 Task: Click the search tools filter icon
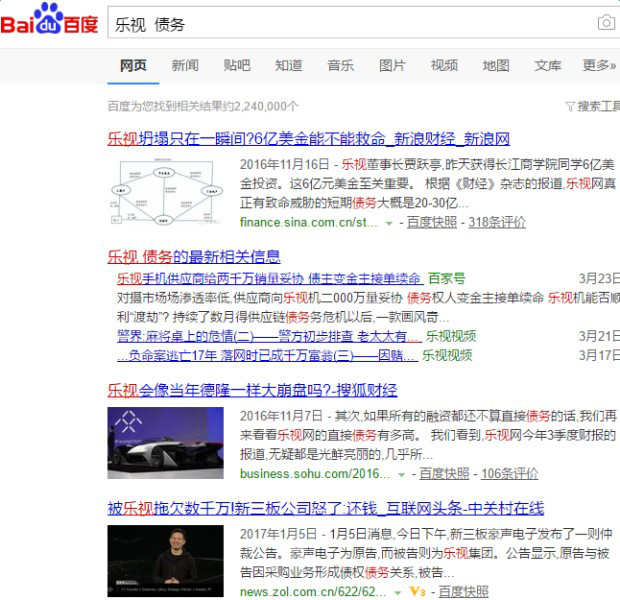[x=570, y=106]
